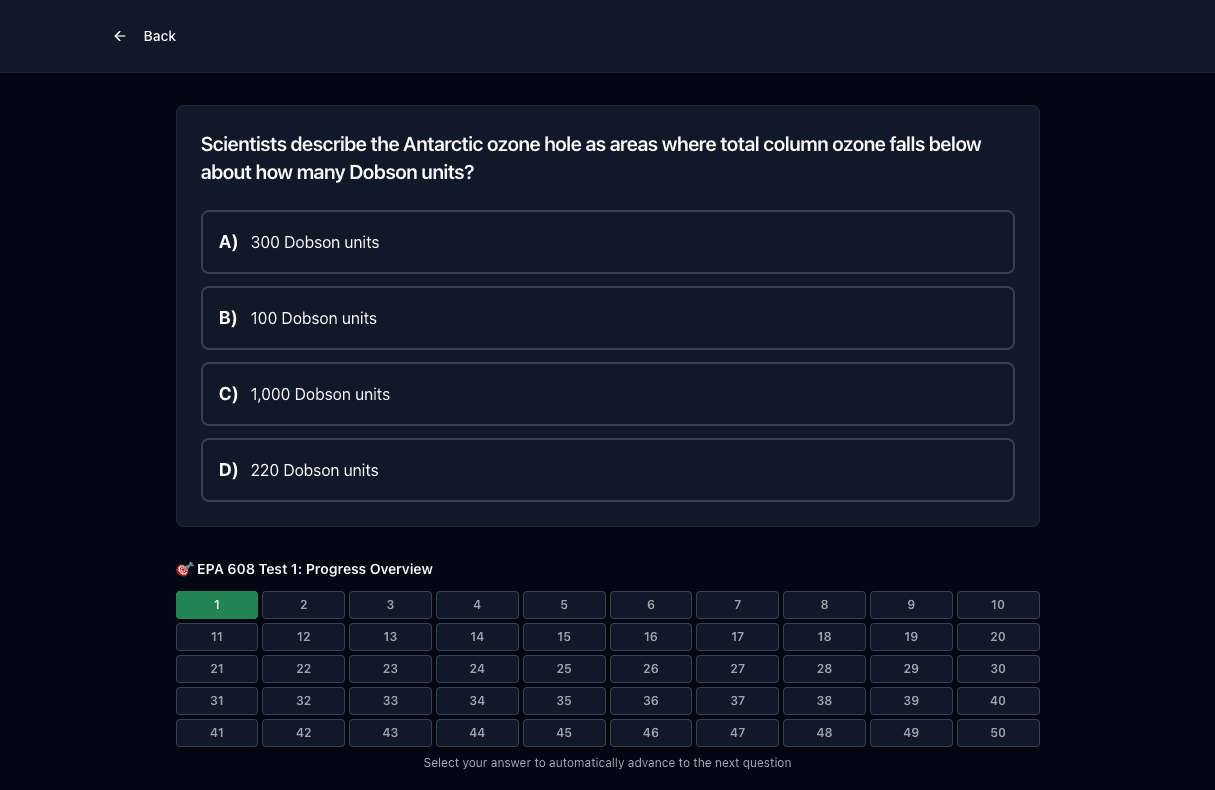Go to question 10
Screen dimensions: 1215x790
point(998,605)
